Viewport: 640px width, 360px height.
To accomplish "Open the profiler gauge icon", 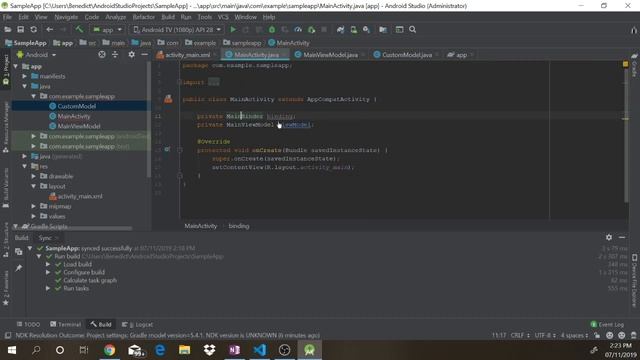I will pos(298,30).
